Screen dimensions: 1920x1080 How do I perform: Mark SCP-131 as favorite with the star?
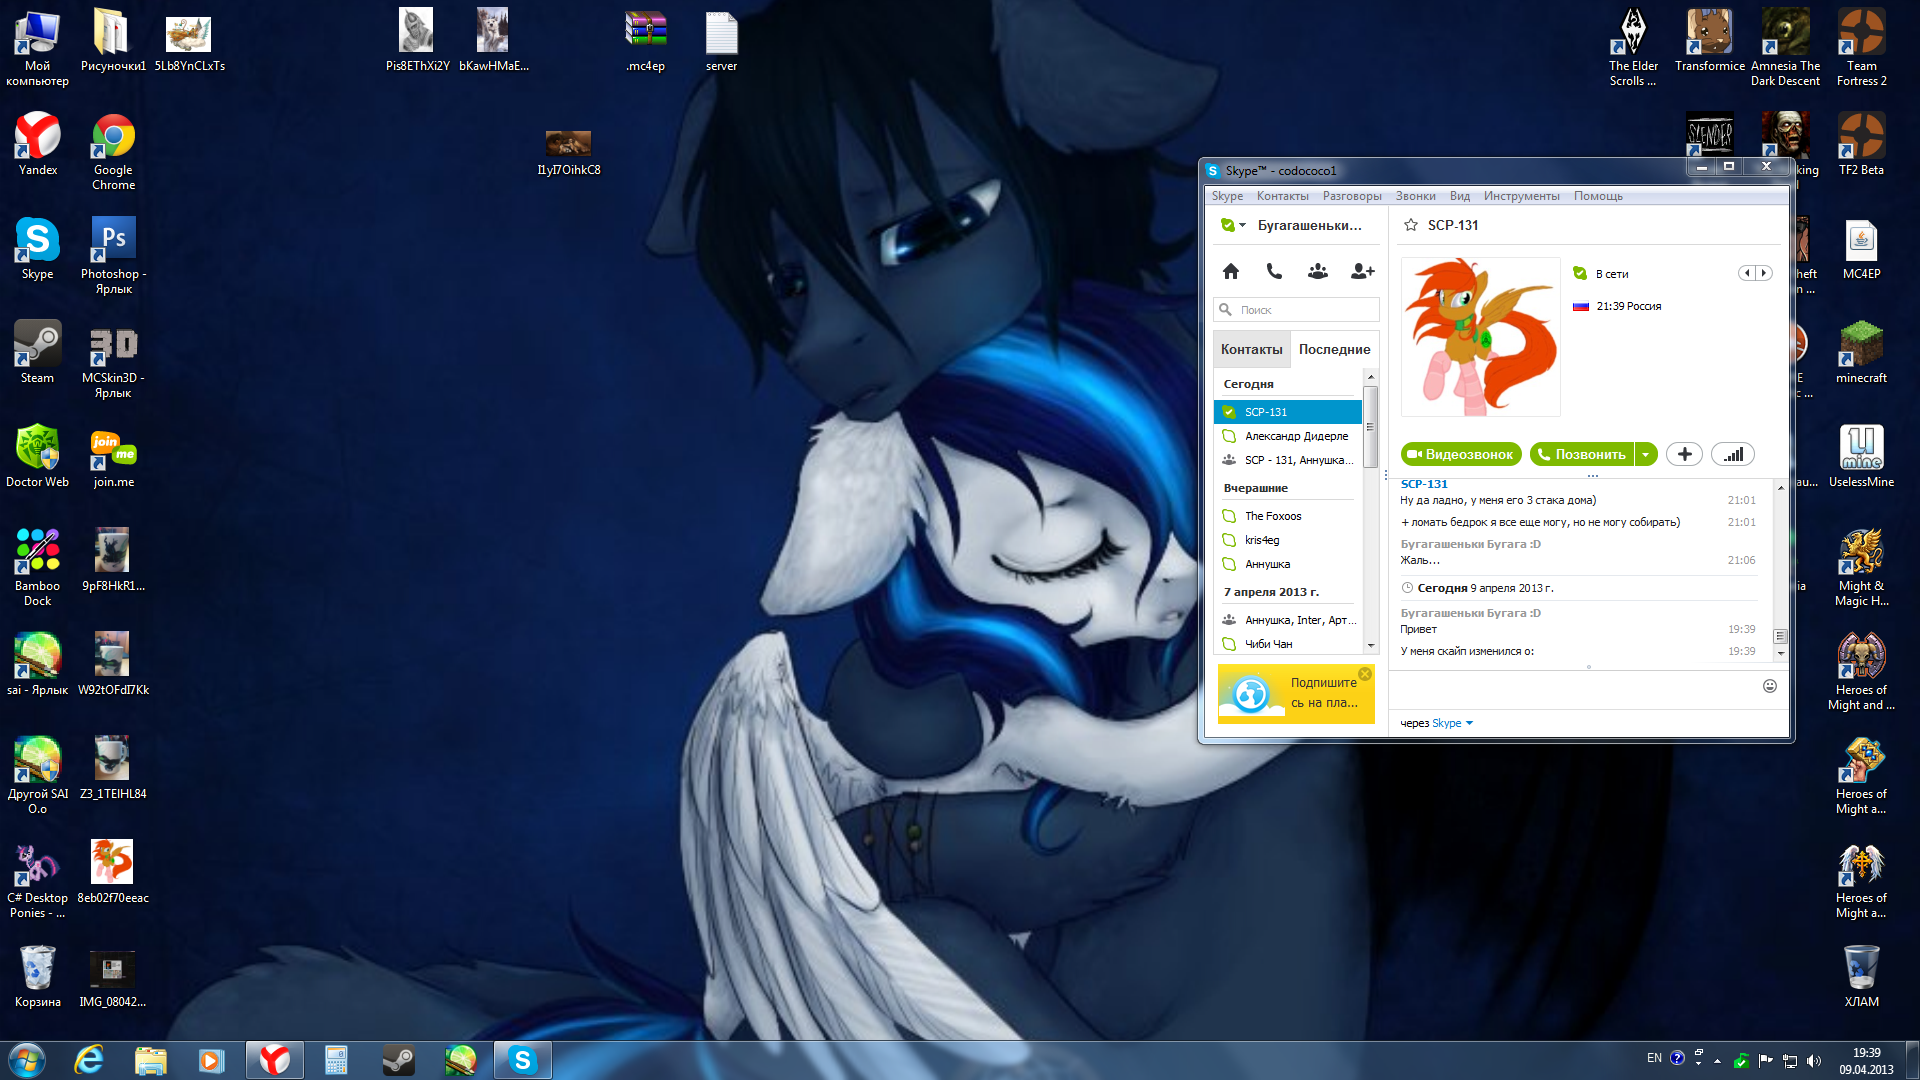[x=1411, y=225]
